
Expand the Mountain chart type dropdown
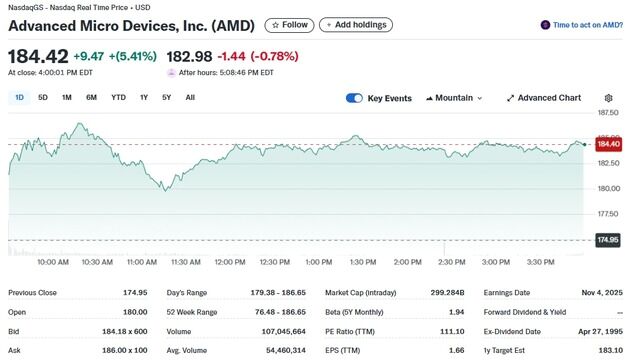[x=454, y=98]
